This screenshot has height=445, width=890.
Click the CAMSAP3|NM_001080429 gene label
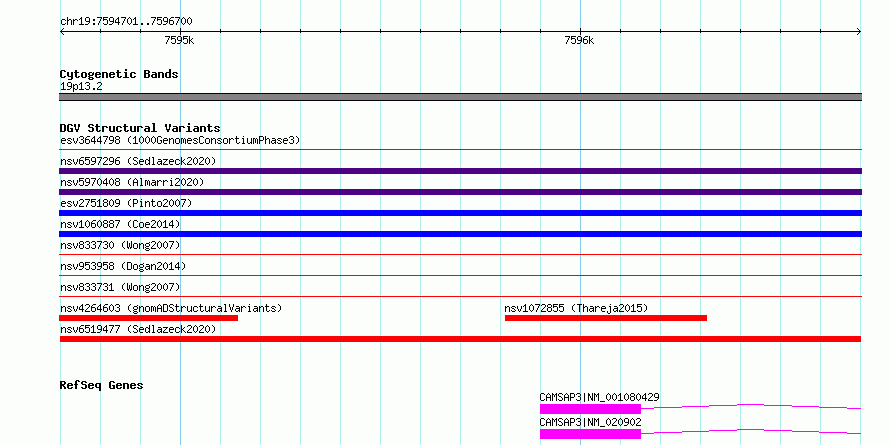[599, 397]
